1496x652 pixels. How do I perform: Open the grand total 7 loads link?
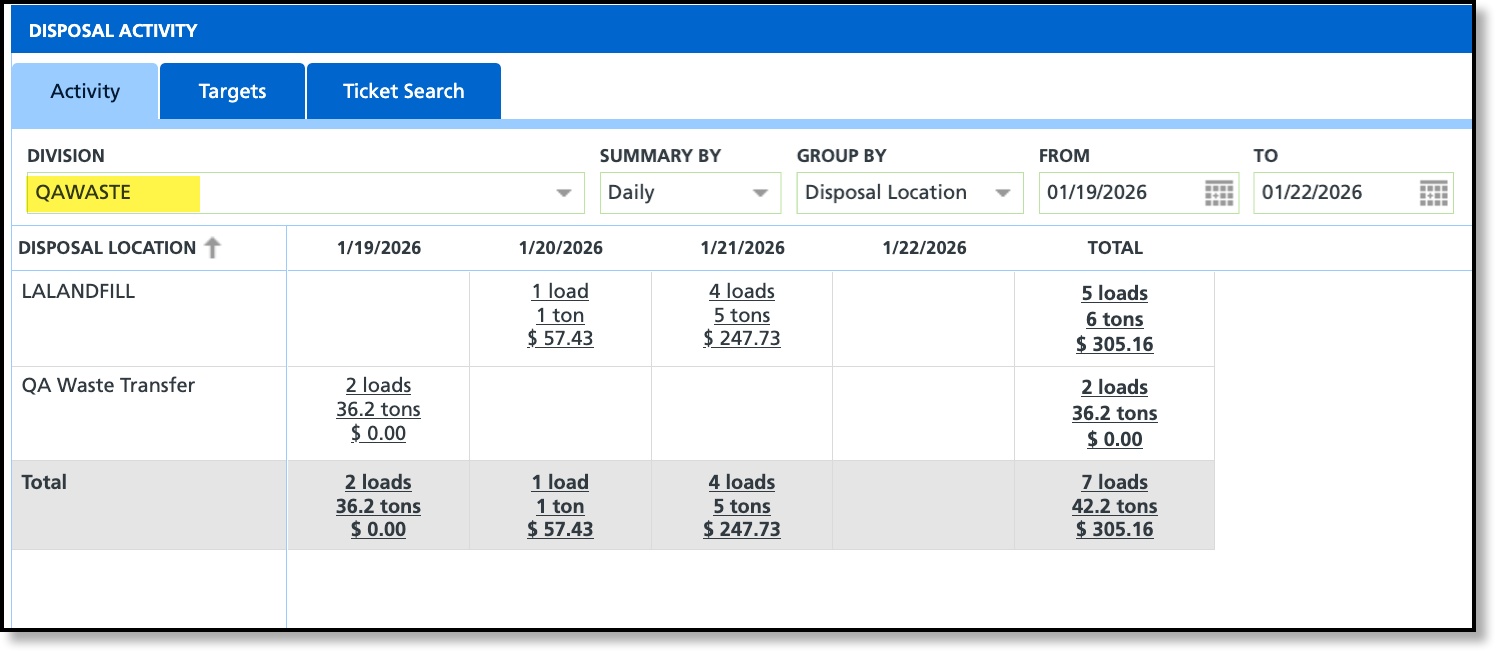(x=1115, y=482)
